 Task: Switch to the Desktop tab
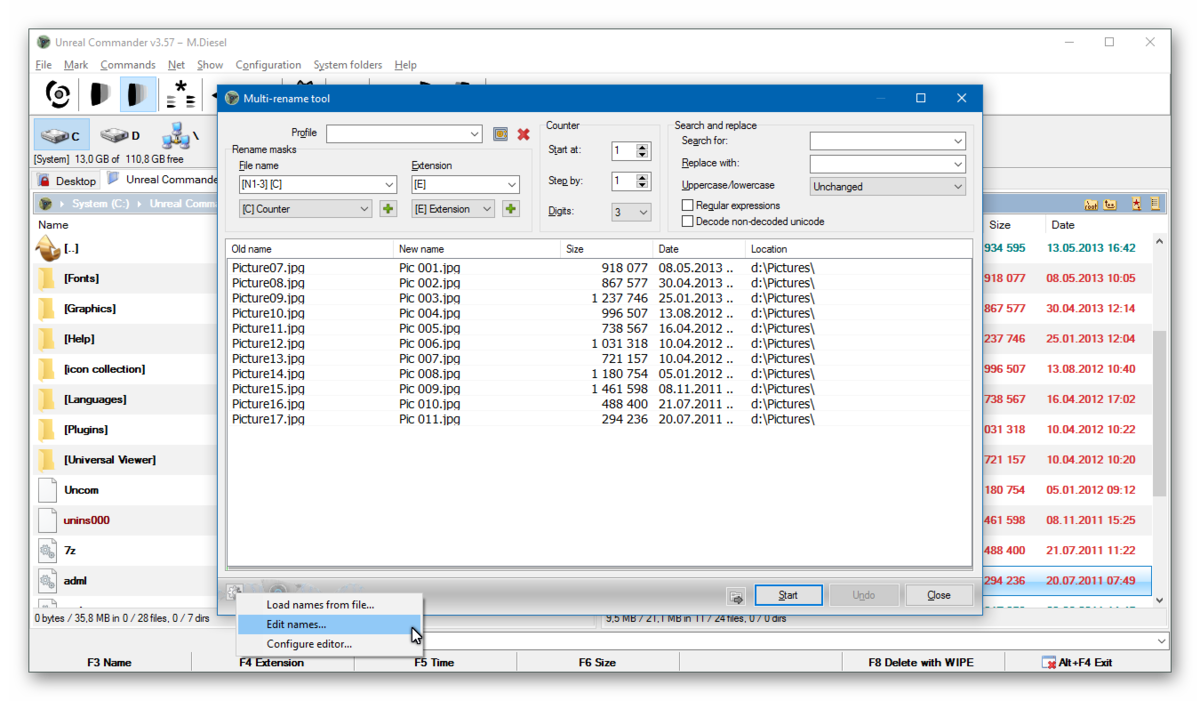tap(67, 181)
